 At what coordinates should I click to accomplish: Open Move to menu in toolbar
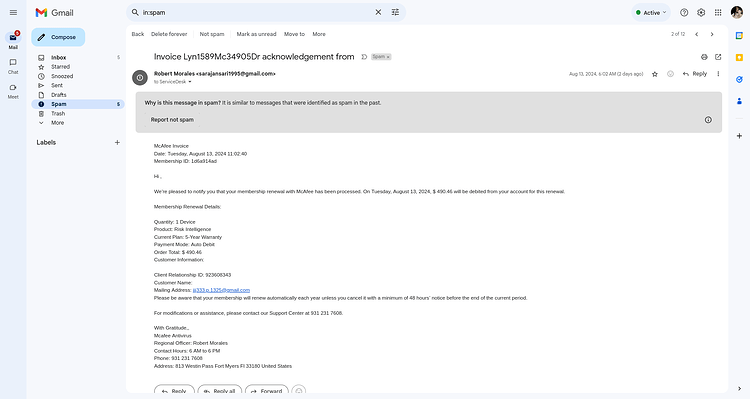coord(294,34)
